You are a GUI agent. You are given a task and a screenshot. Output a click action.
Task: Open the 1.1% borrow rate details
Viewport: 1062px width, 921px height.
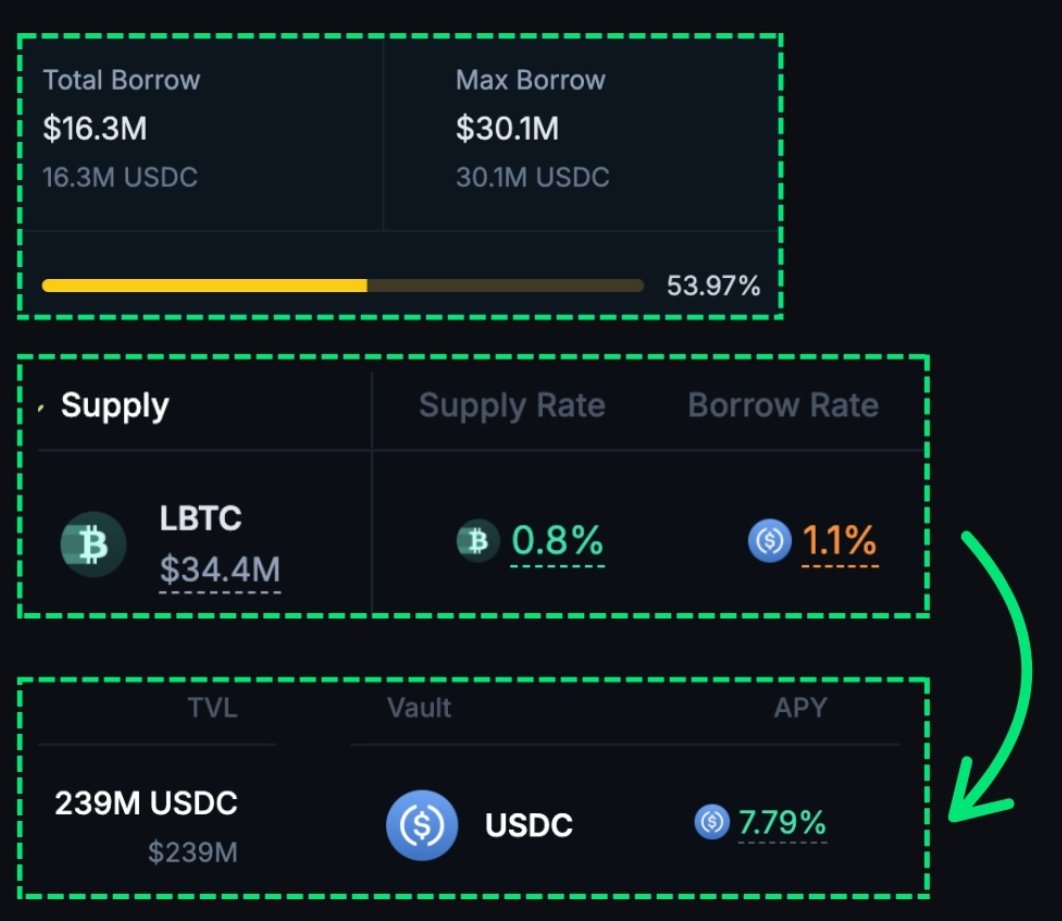click(x=839, y=540)
